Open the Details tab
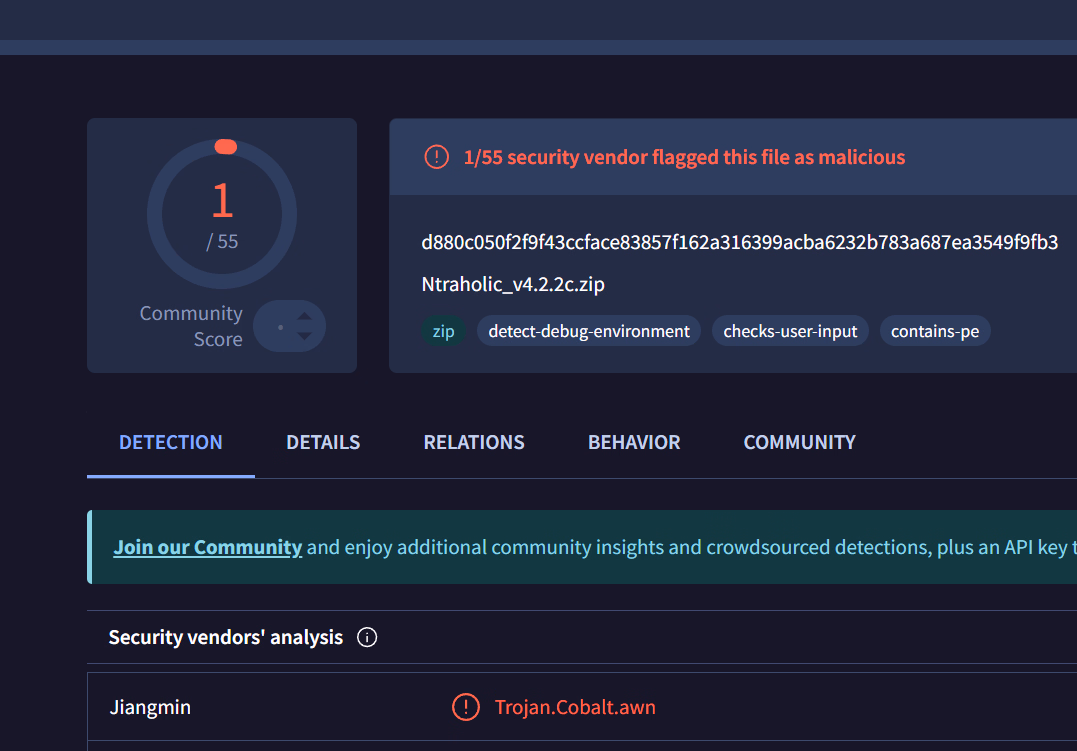The image size is (1077, 751). [323, 442]
